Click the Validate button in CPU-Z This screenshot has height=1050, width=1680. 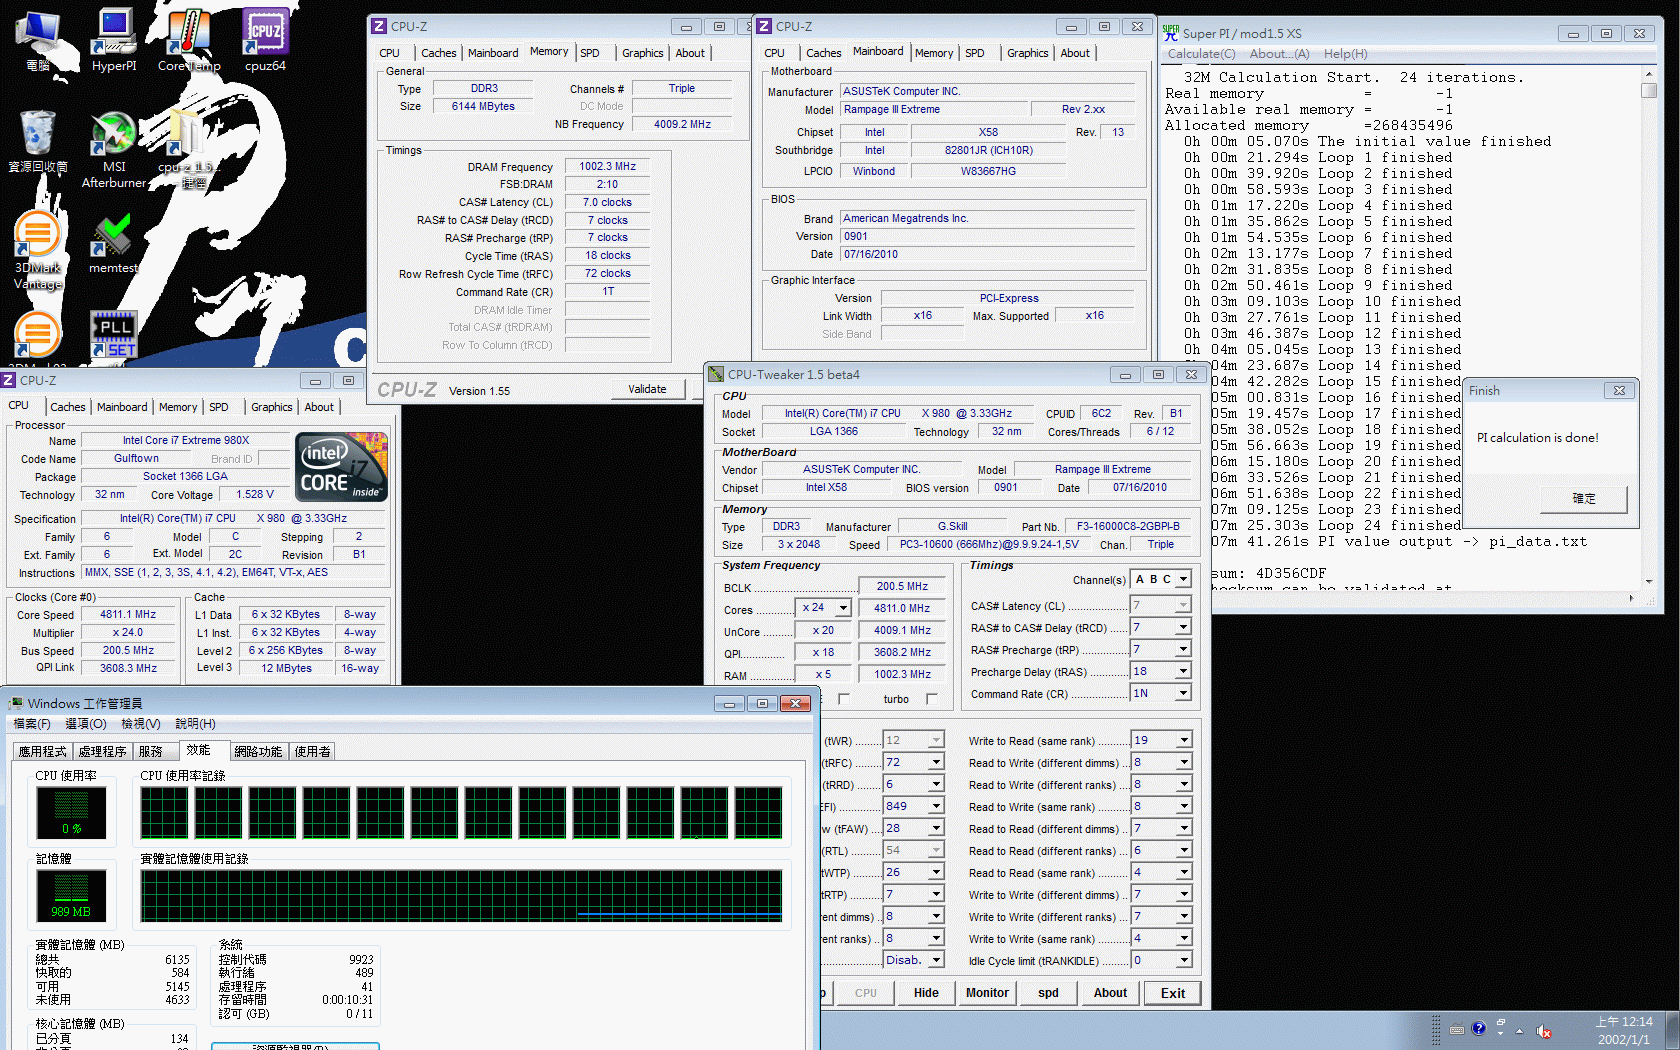point(647,389)
